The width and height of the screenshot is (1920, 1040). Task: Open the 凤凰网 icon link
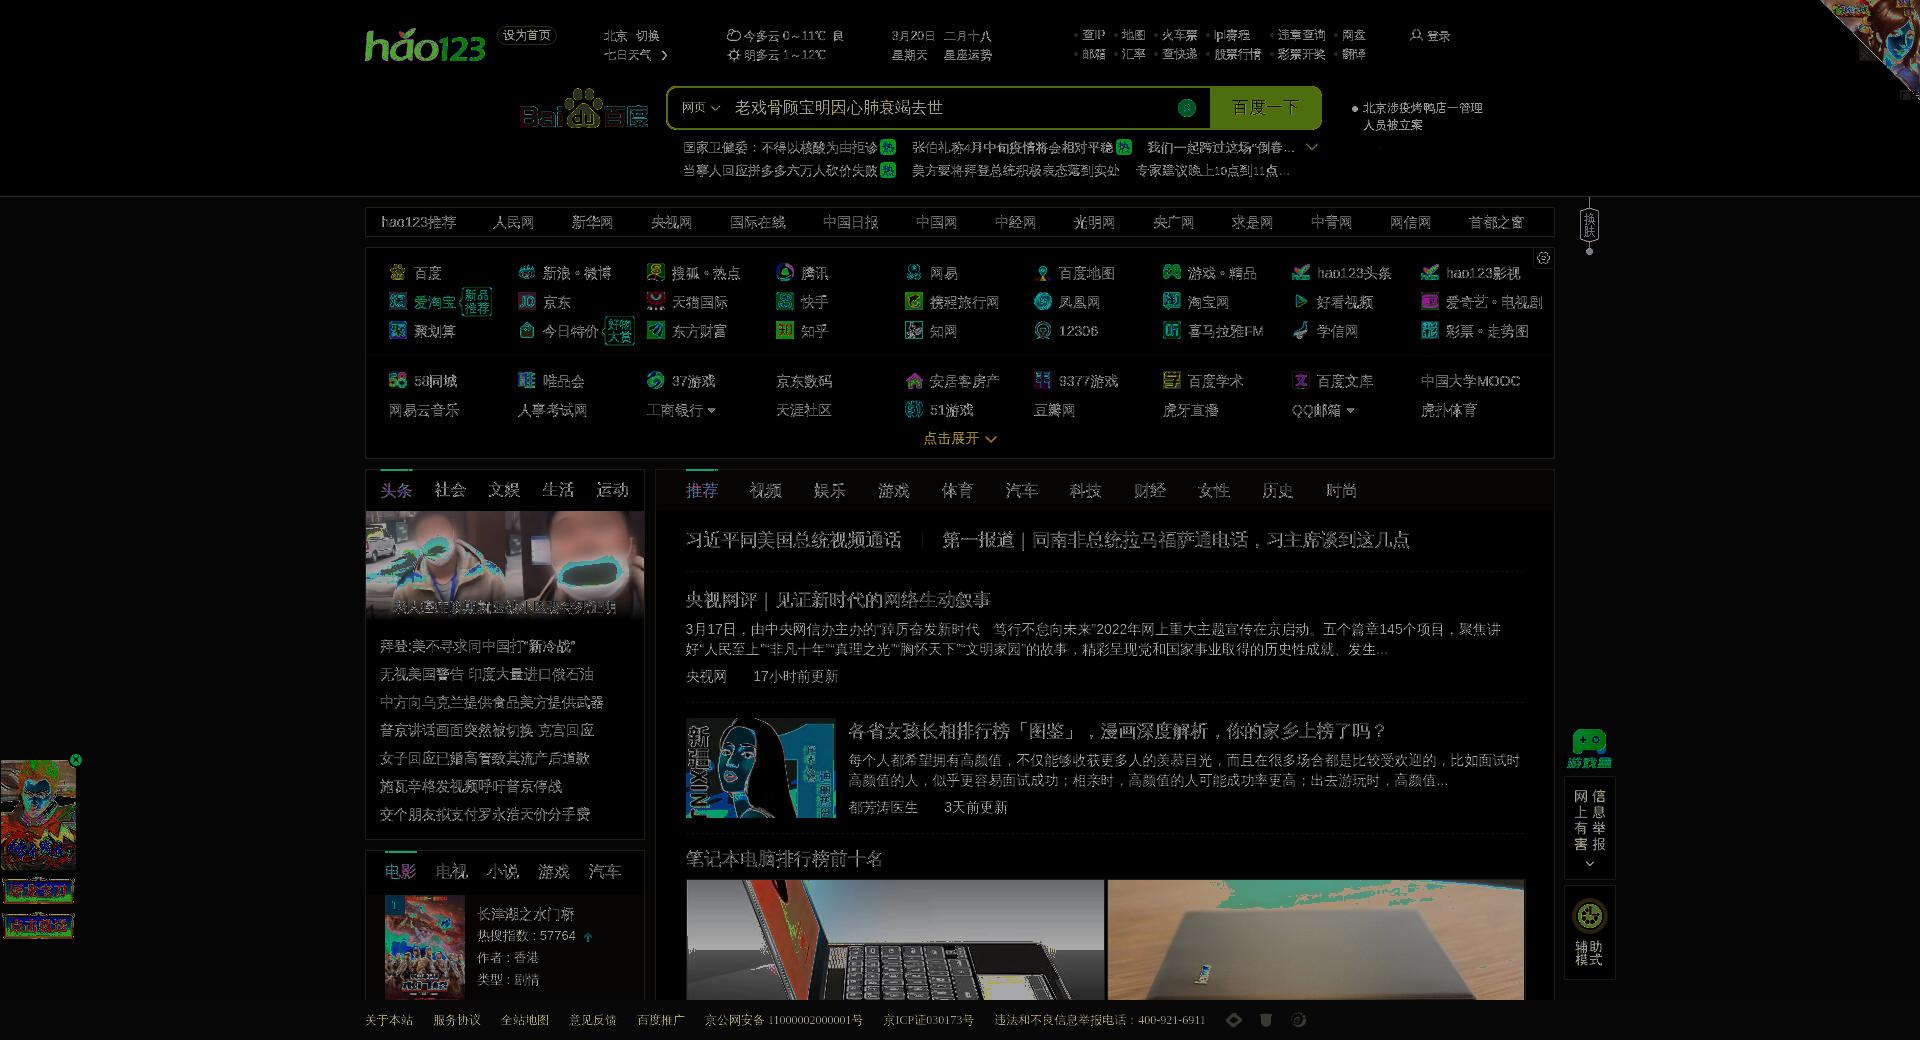(1042, 301)
